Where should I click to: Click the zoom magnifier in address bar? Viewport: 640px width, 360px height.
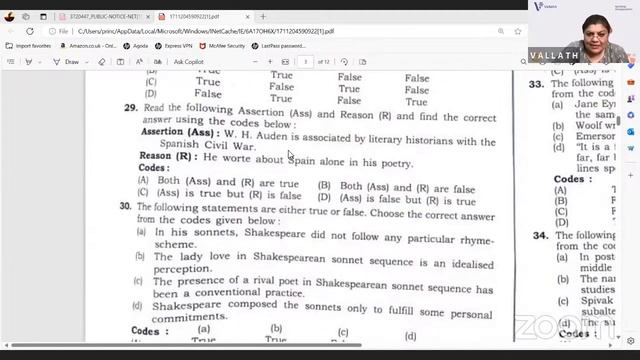(501, 31)
